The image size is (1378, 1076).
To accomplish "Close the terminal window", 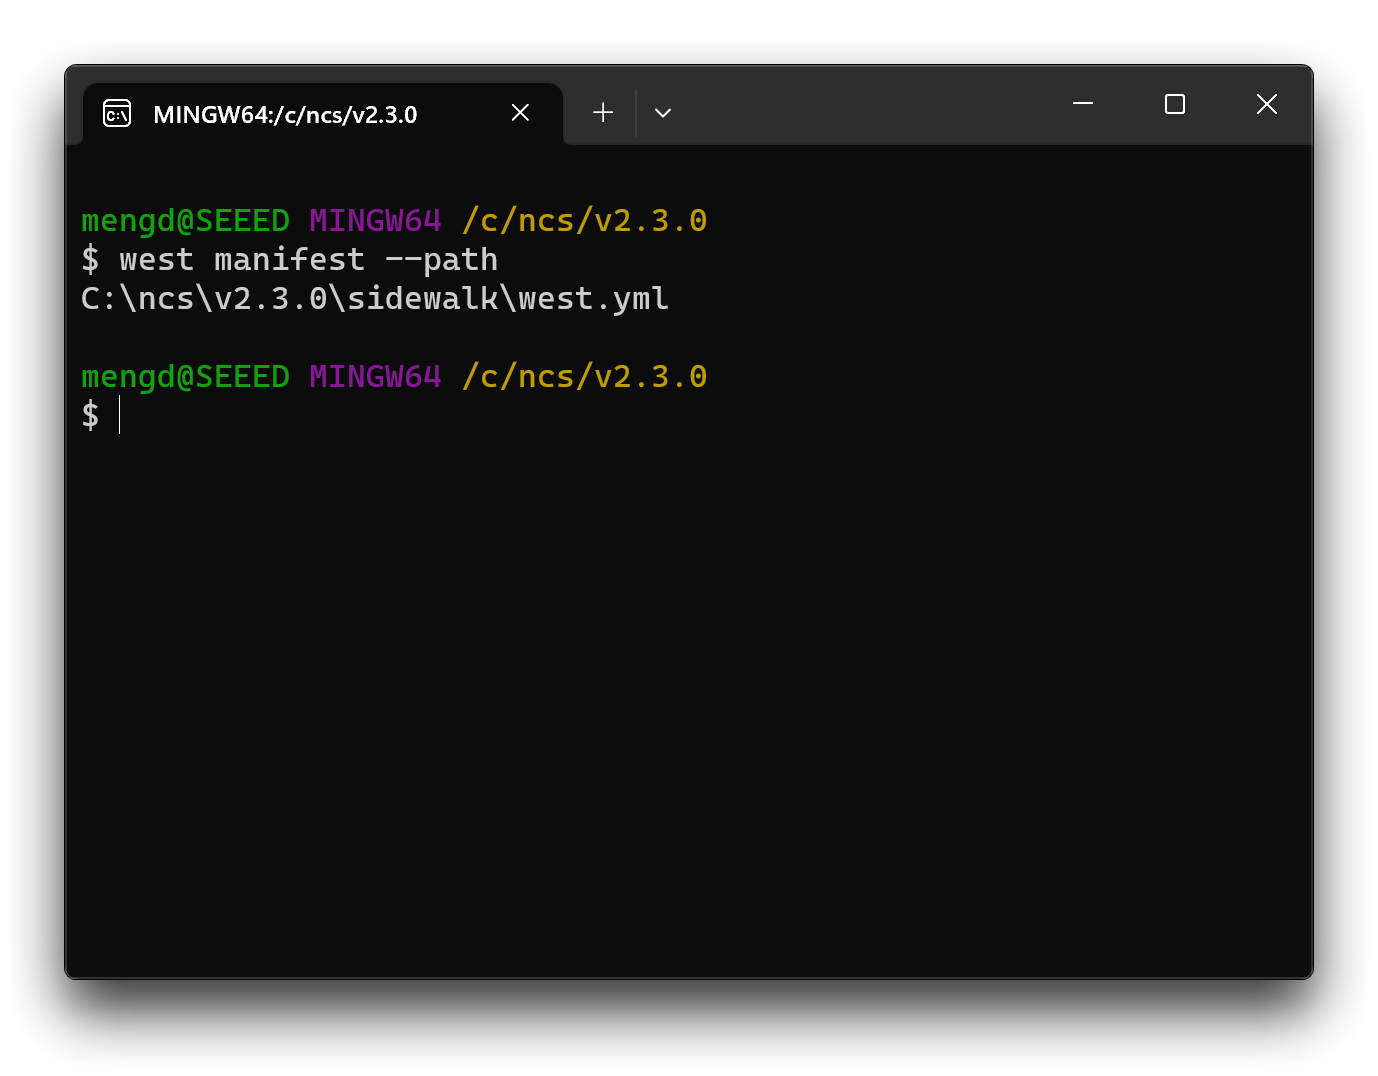I will click(1266, 104).
